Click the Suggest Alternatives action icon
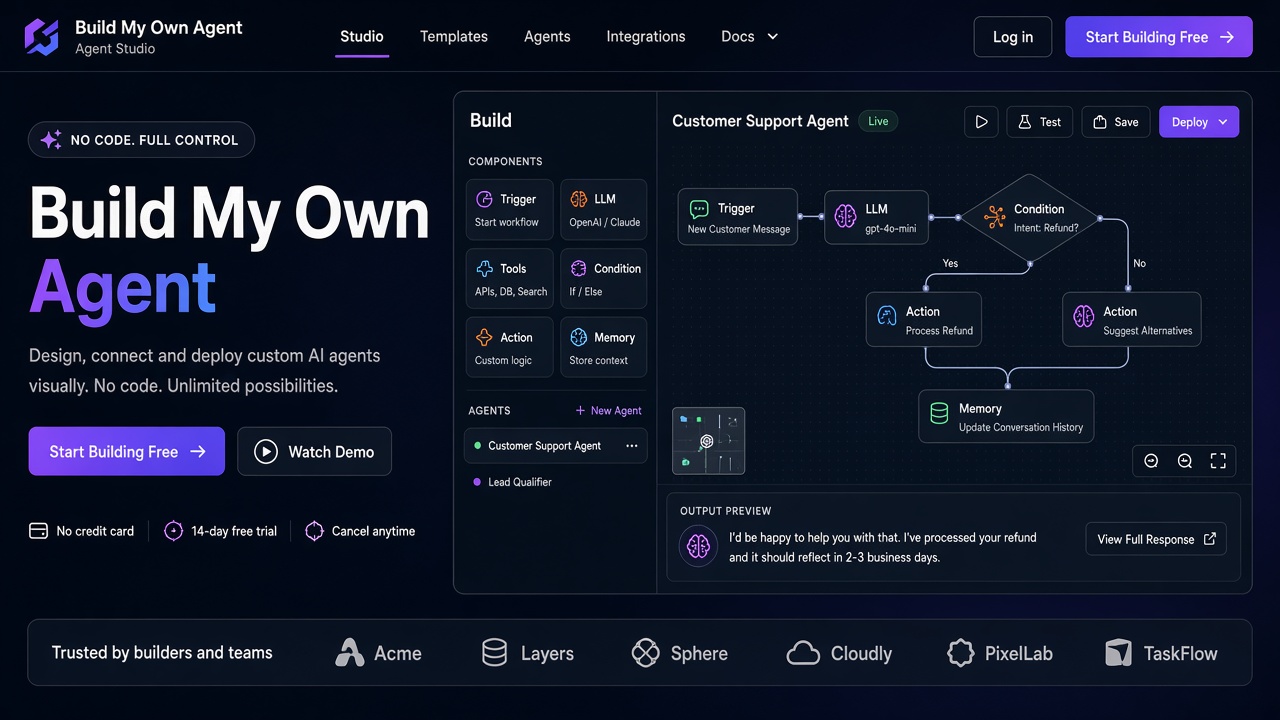 1084,316
